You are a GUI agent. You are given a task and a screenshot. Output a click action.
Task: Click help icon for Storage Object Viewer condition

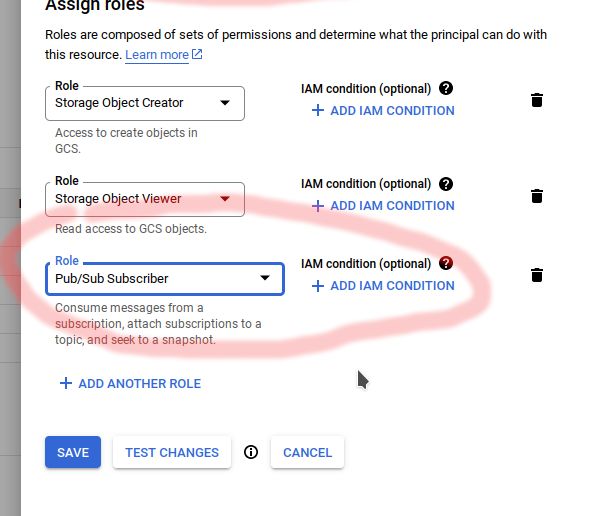(x=446, y=184)
